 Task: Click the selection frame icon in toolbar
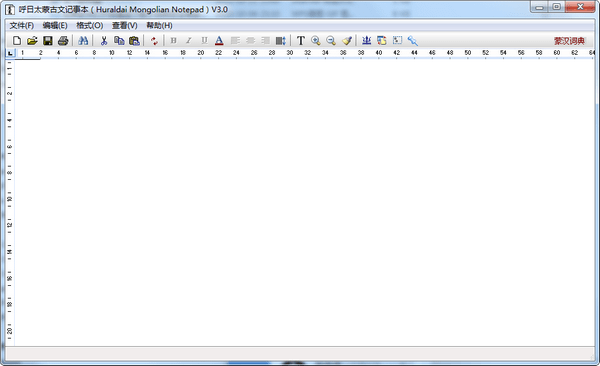coord(397,41)
